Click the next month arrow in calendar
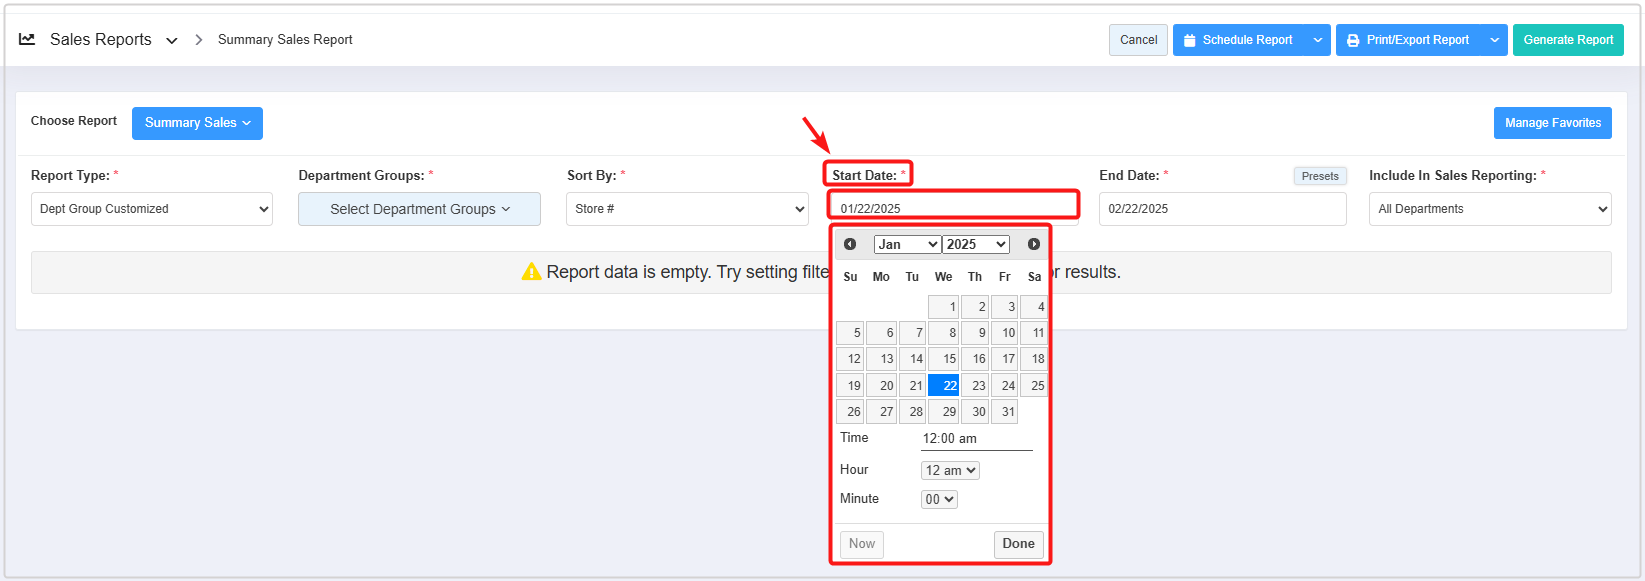The width and height of the screenshot is (1645, 581). tap(1034, 244)
